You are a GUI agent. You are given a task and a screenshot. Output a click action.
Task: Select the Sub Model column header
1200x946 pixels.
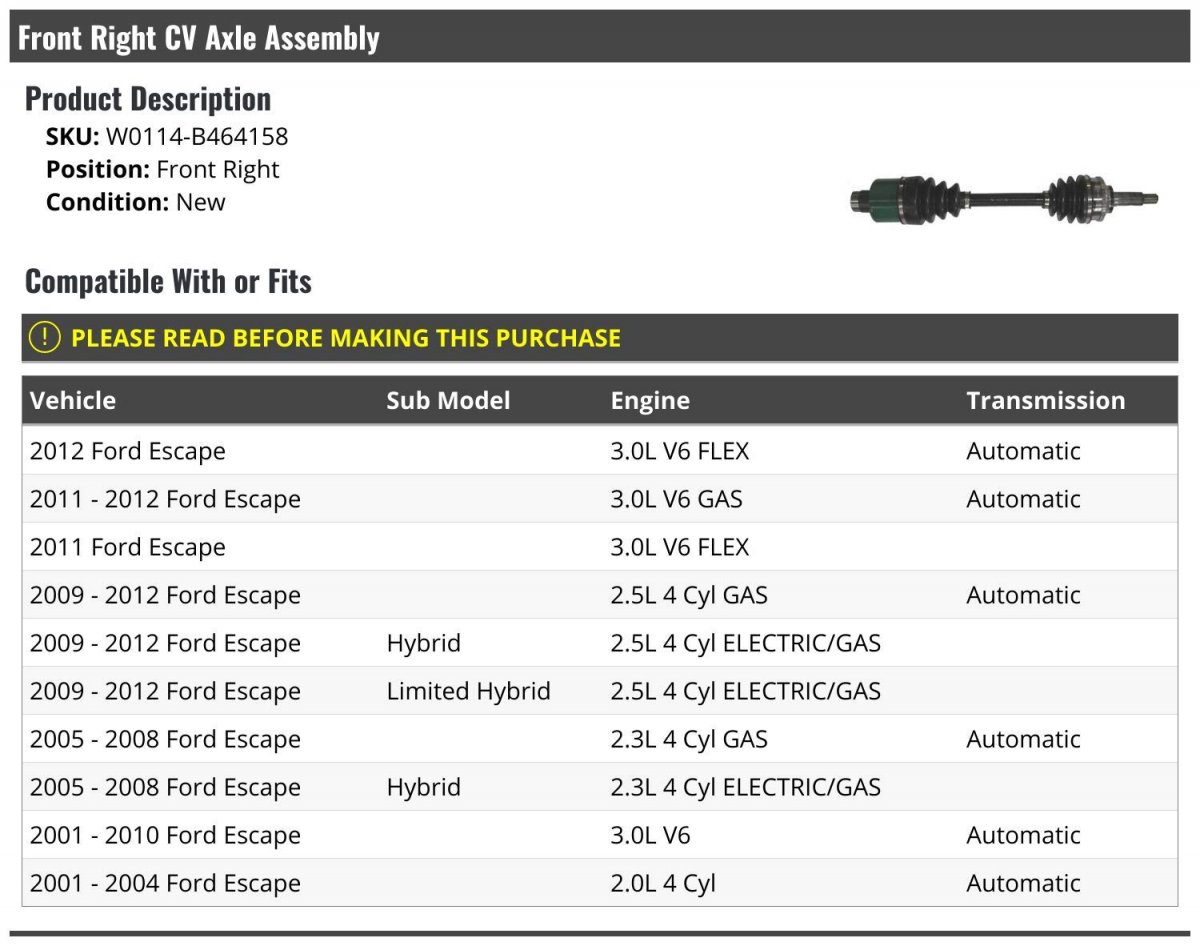448,401
